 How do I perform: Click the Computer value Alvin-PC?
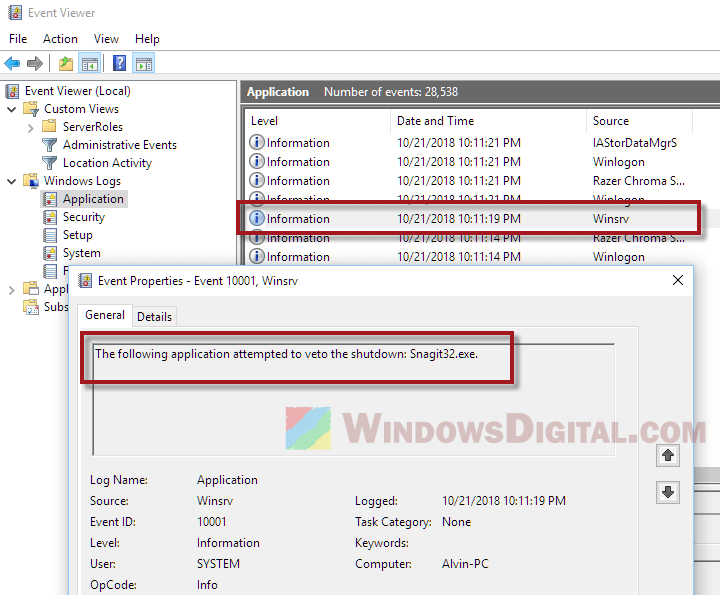click(x=465, y=564)
